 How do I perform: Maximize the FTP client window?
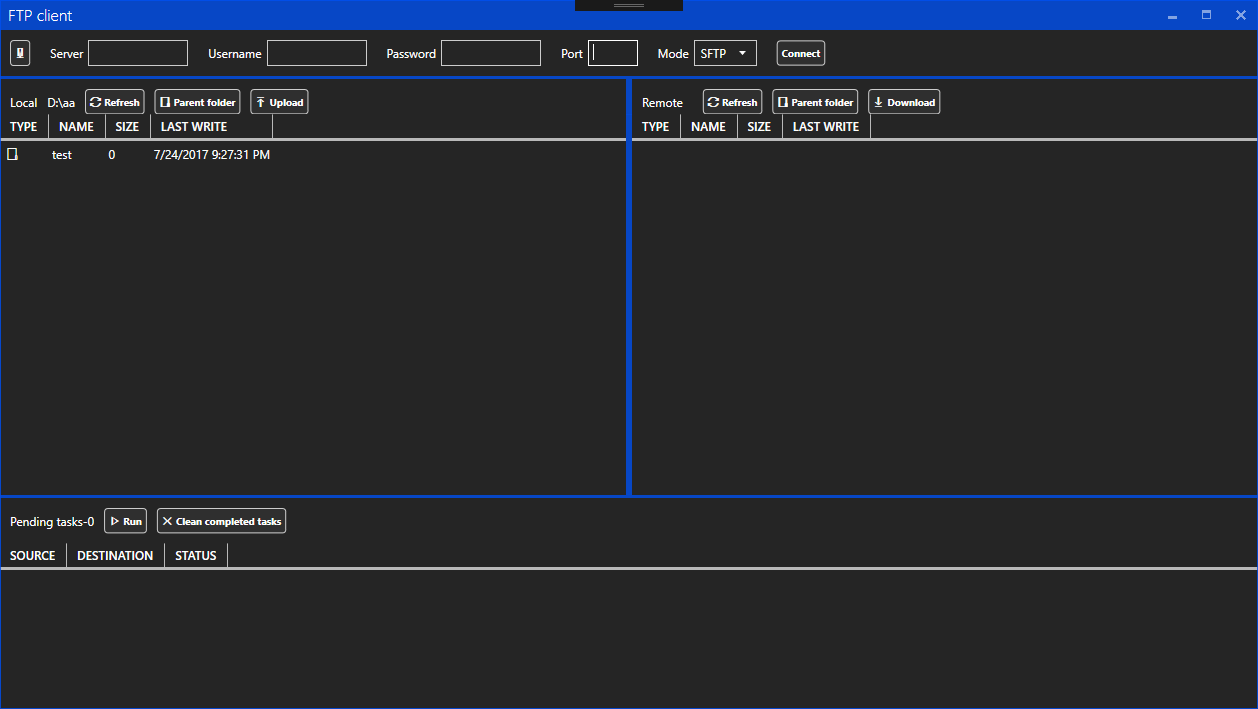pyautogui.click(x=1206, y=16)
